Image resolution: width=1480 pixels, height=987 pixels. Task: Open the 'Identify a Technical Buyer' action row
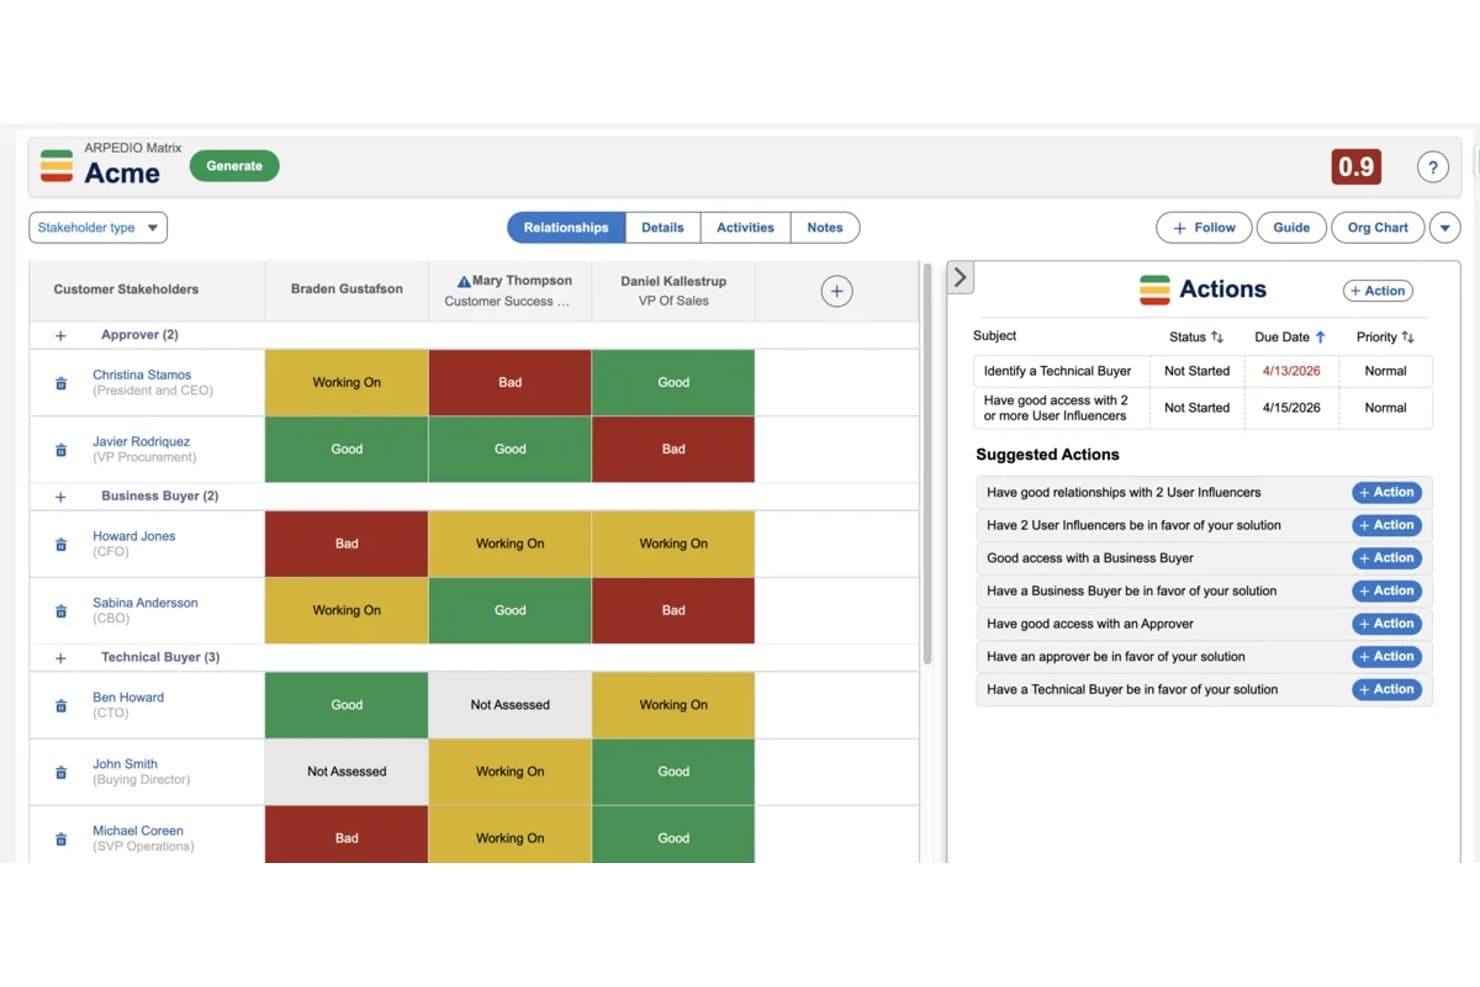1202,371
